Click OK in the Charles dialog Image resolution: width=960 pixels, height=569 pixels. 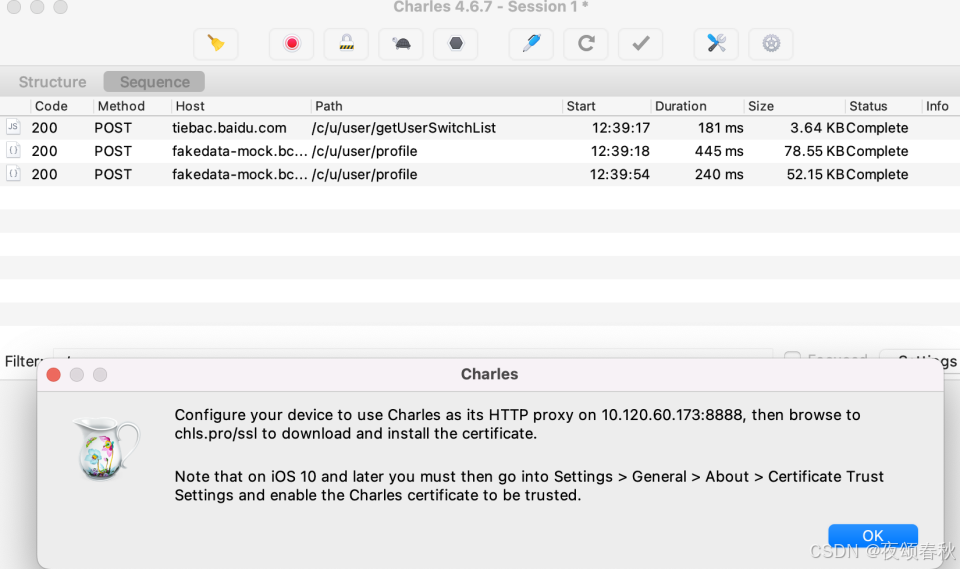[872, 535]
